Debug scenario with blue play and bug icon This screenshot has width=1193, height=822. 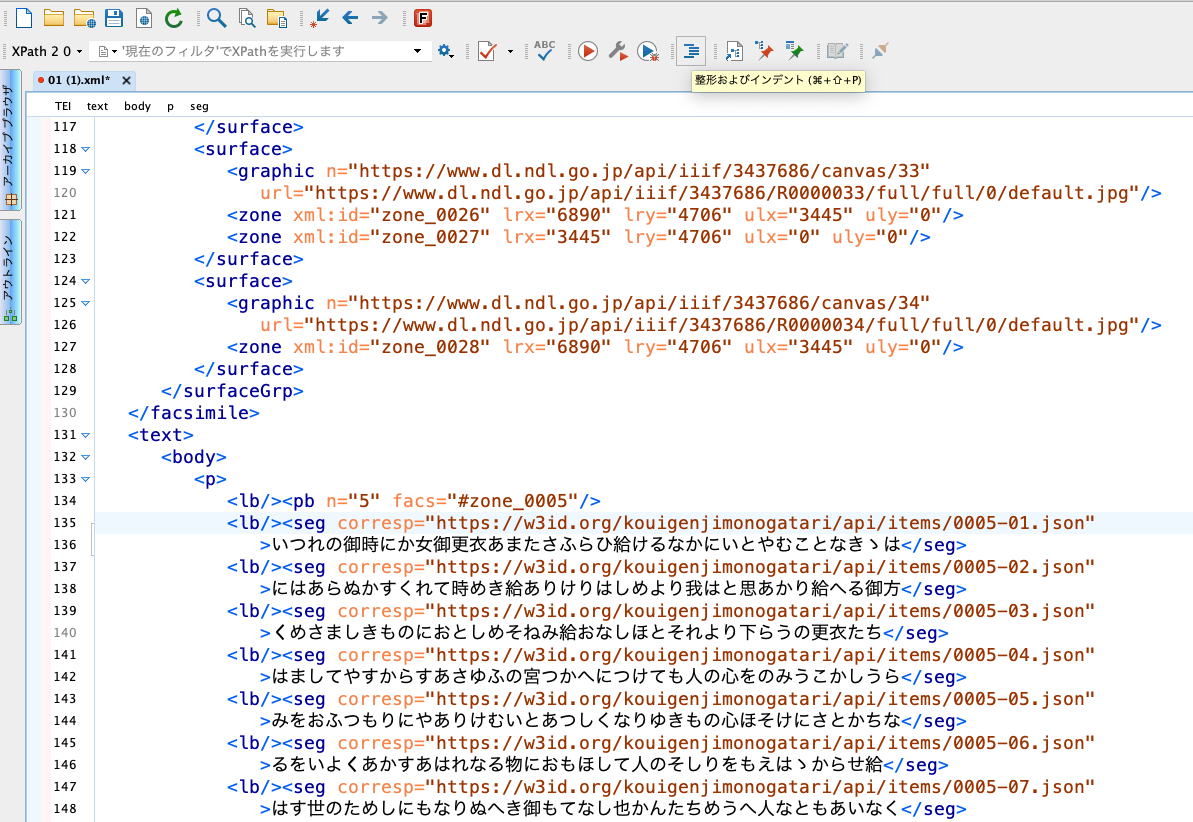click(648, 51)
